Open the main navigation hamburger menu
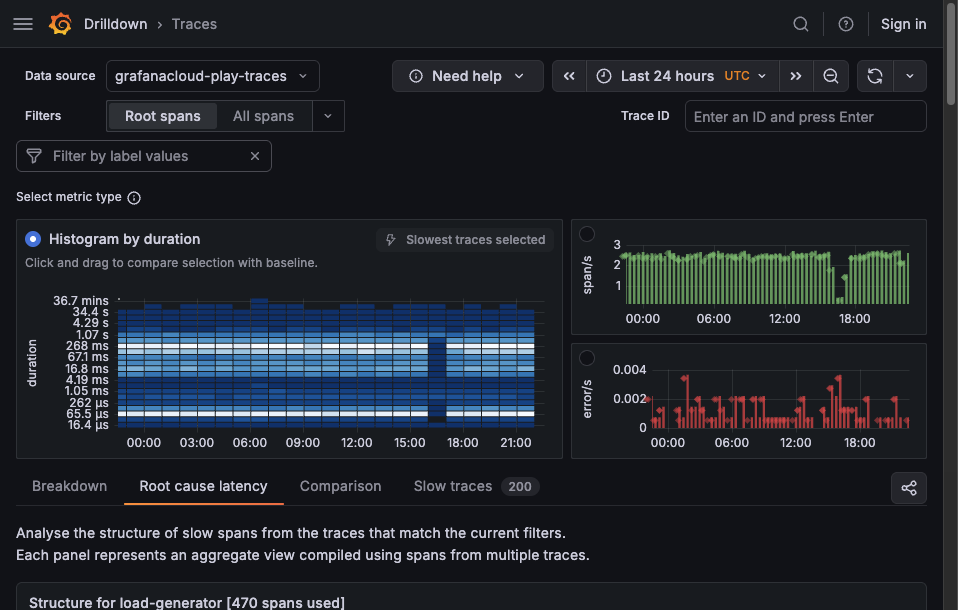 22,23
